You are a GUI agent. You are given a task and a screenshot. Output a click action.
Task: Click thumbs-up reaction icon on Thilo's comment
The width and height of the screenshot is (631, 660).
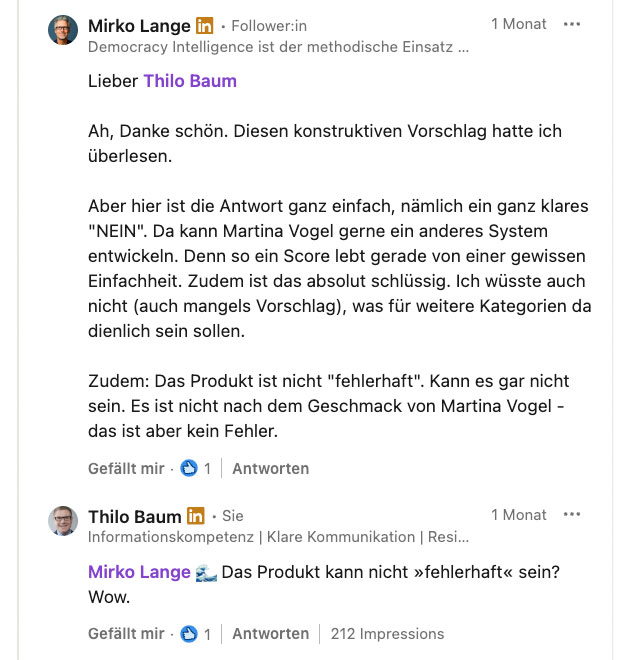click(x=189, y=633)
